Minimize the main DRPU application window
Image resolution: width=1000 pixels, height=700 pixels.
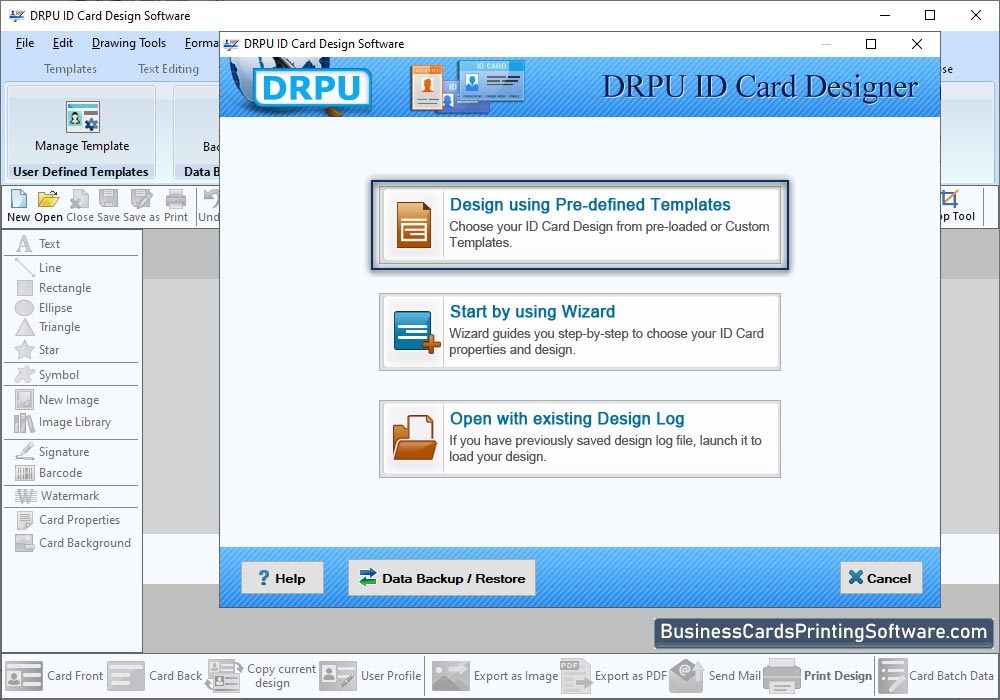(x=885, y=15)
